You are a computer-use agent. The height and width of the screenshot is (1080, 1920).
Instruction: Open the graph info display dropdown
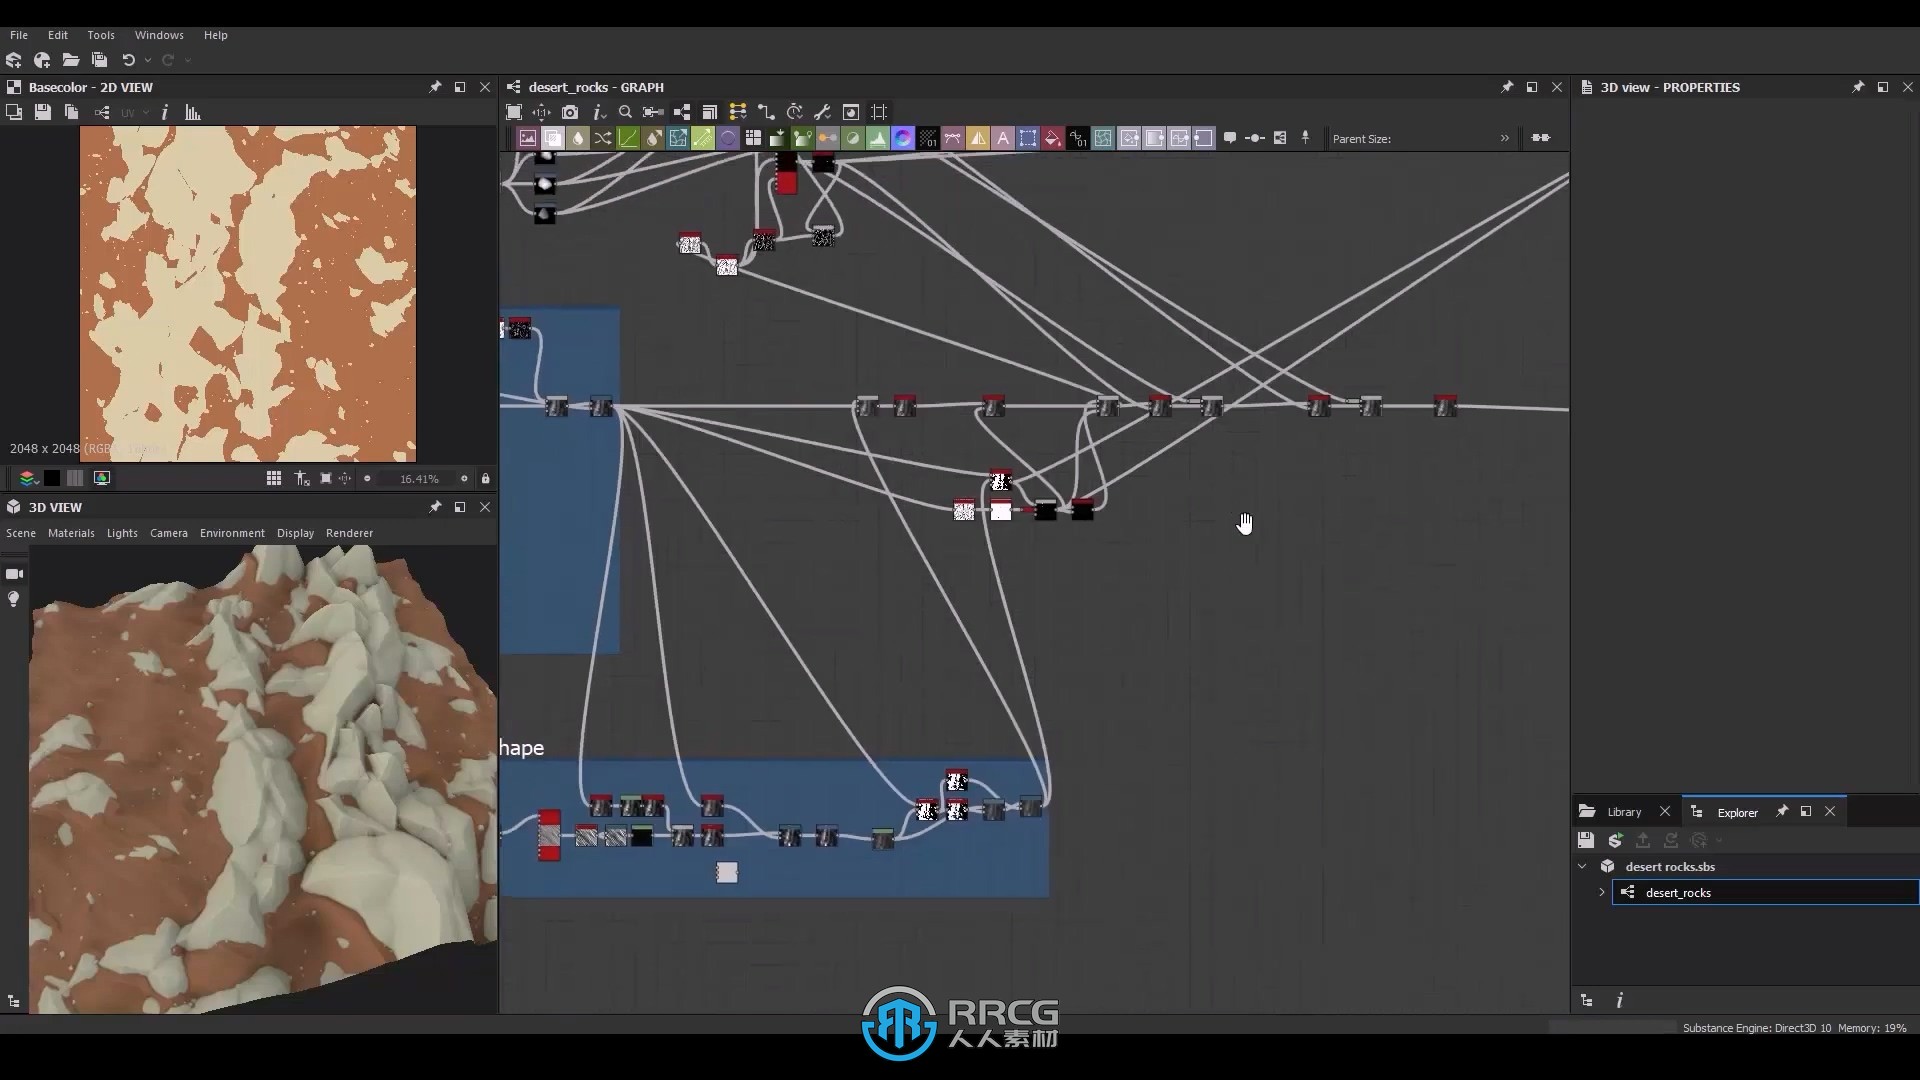click(599, 112)
